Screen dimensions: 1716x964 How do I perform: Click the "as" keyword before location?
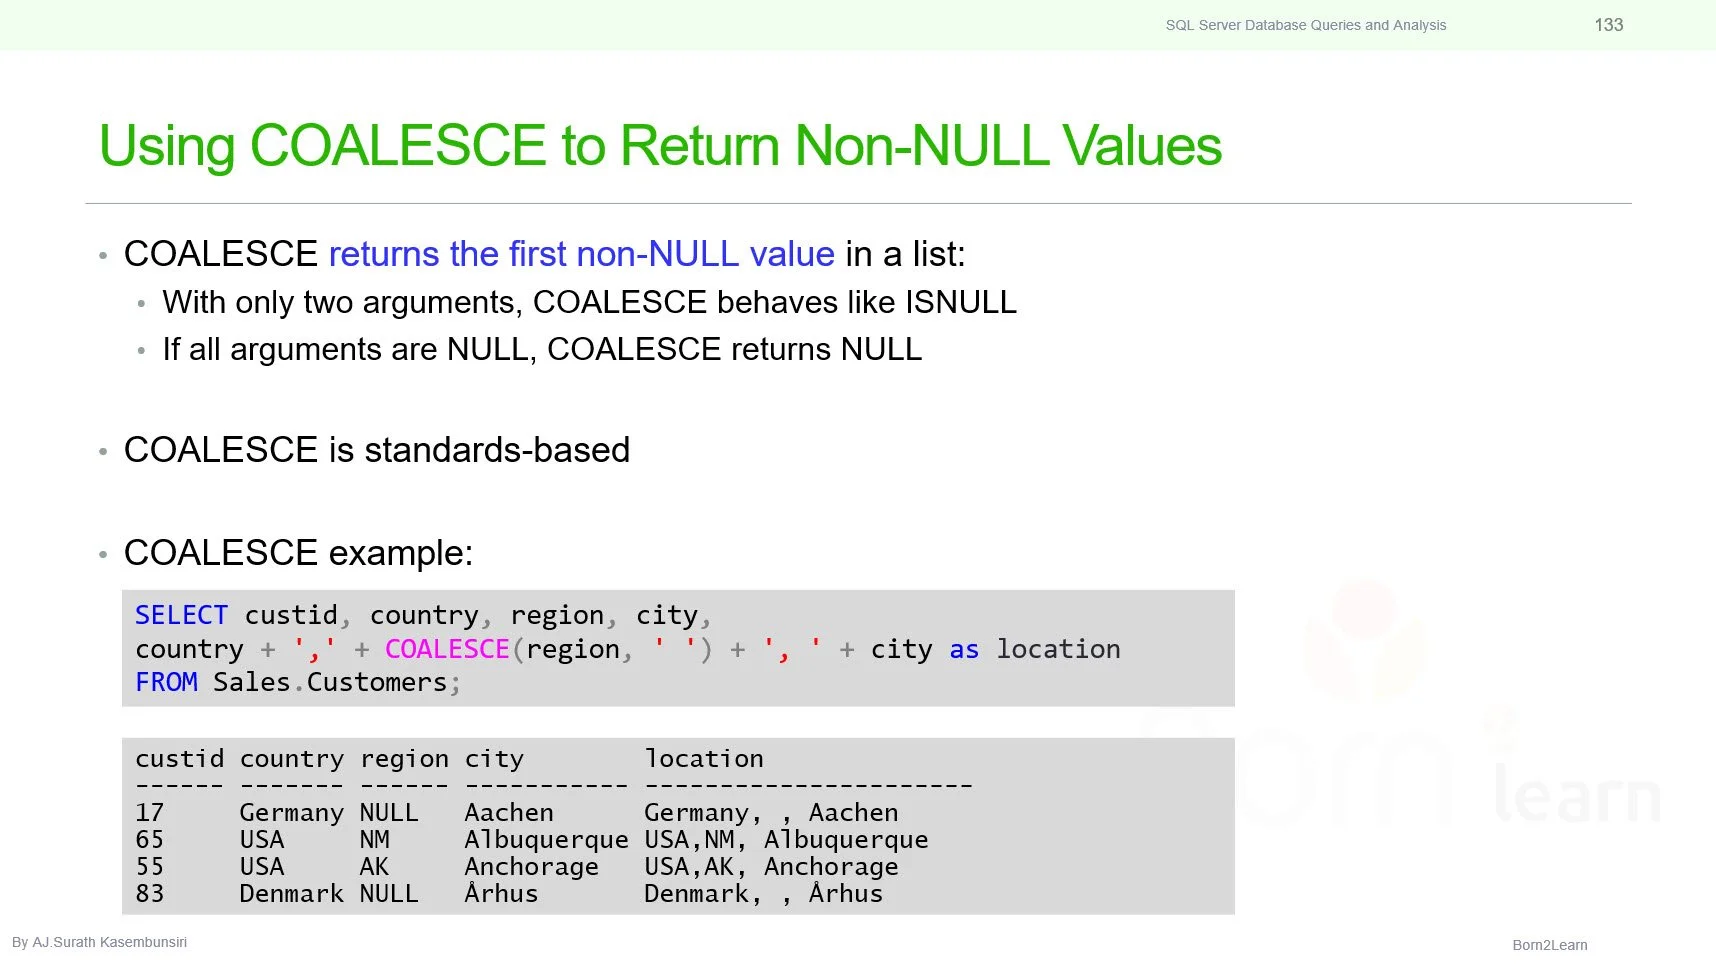point(964,650)
